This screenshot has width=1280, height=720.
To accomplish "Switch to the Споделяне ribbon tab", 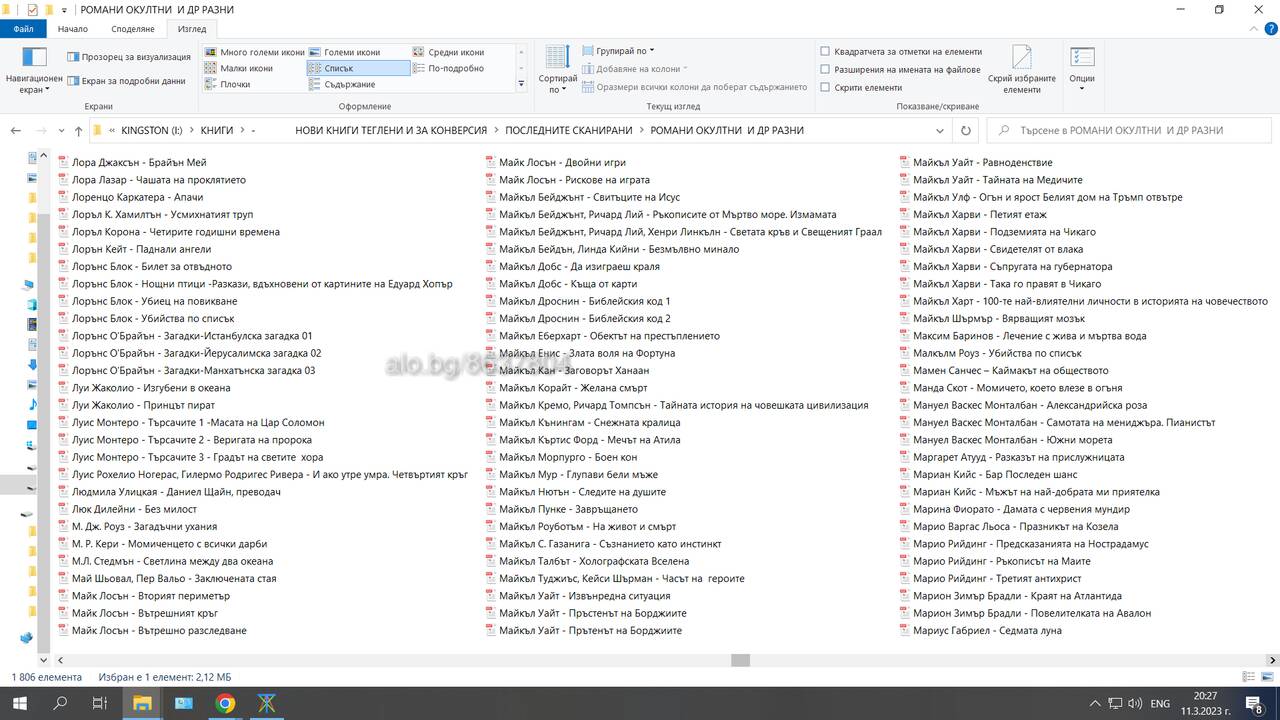I will coord(132,29).
